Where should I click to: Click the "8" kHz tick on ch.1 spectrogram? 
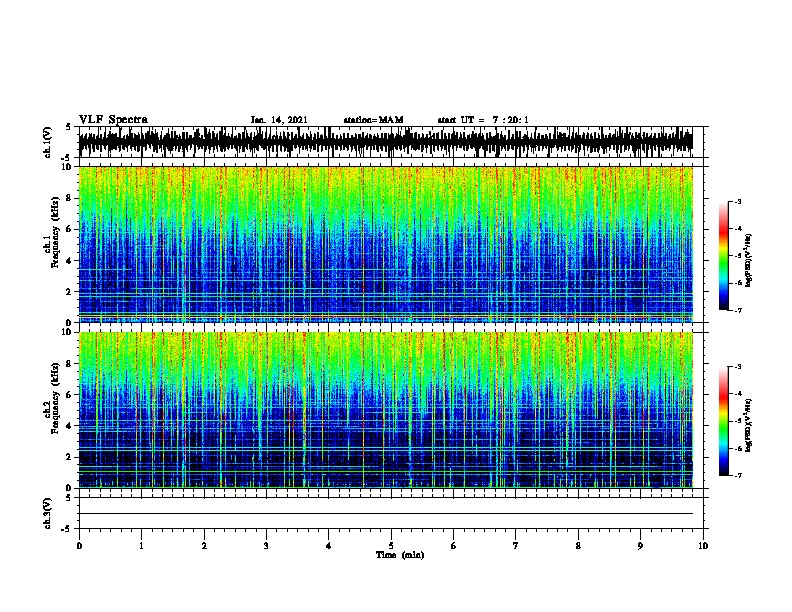pos(69,198)
